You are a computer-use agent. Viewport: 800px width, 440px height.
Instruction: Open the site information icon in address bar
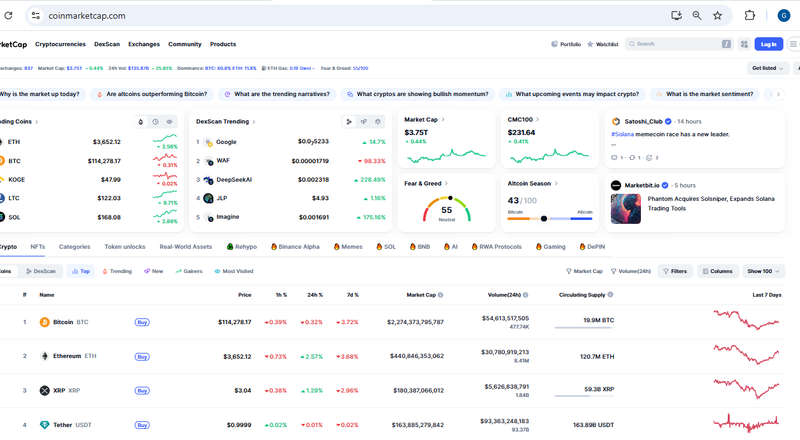(36, 16)
